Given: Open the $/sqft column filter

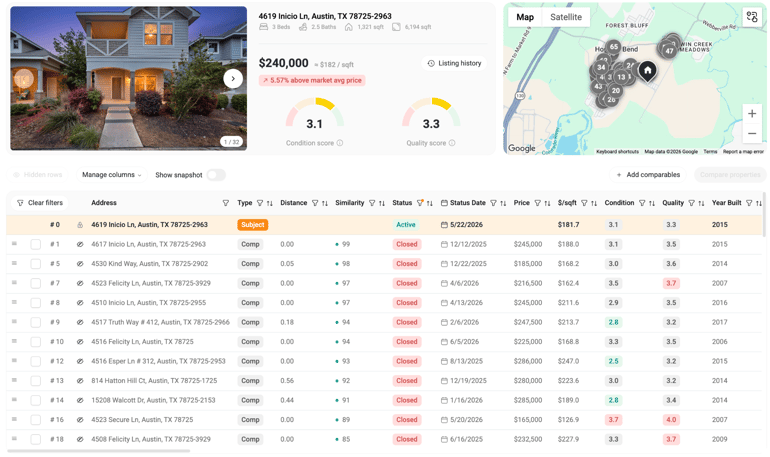Looking at the screenshot, I should click(x=584, y=203).
